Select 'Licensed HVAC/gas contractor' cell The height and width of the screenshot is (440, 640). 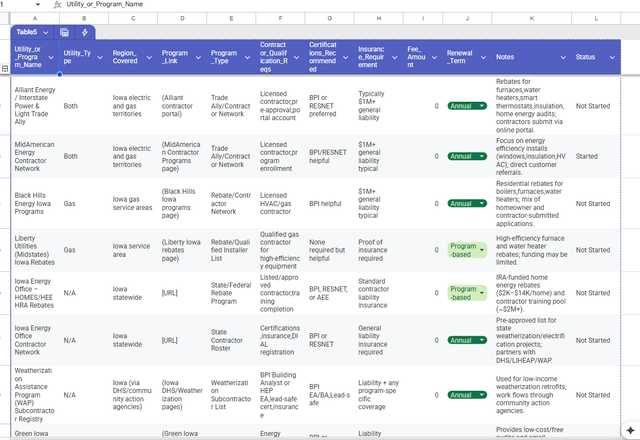point(280,203)
